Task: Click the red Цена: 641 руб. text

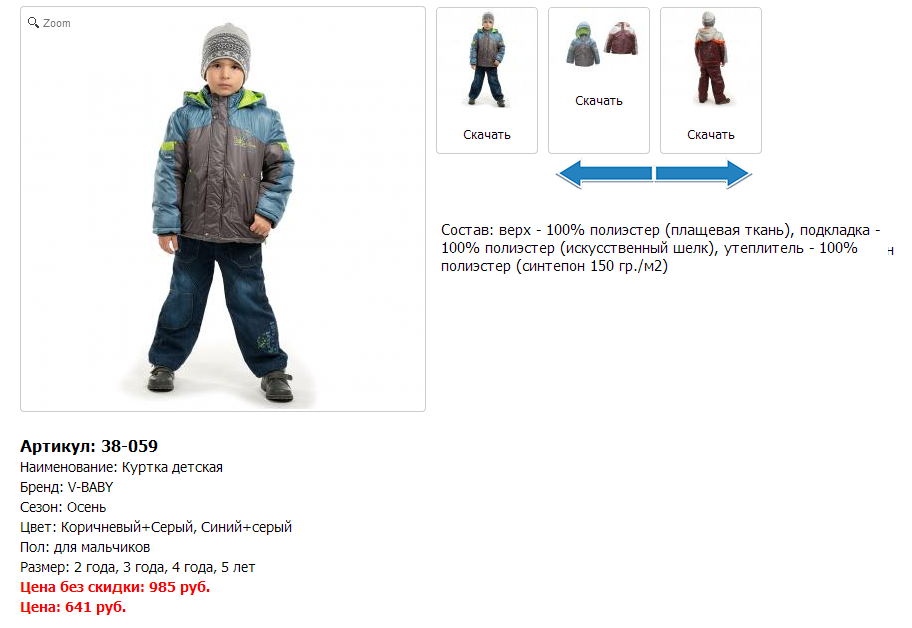Action: 73,607
